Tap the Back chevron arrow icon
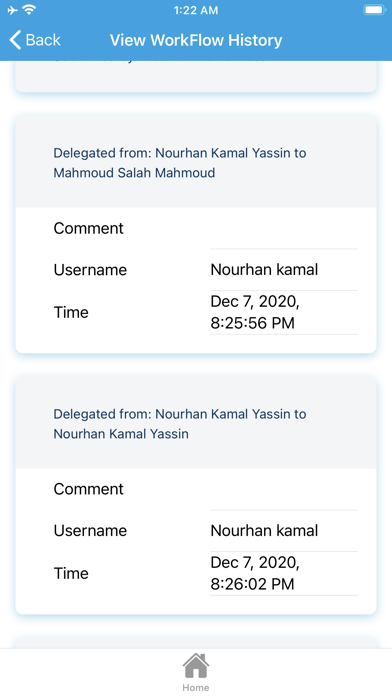This screenshot has height=696, width=392. pos(15,40)
